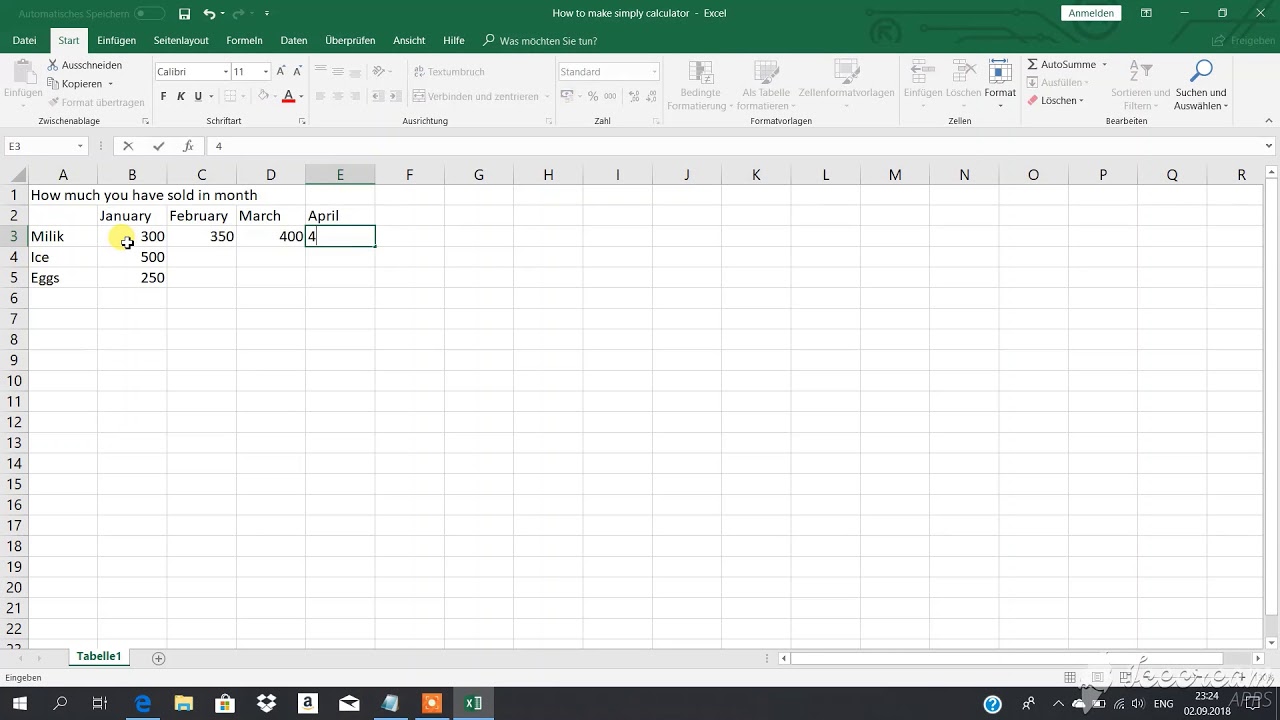Toggle Automatisches Speichern switch
The height and width of the screenshot is (720, 1280).
pos(150,14)
